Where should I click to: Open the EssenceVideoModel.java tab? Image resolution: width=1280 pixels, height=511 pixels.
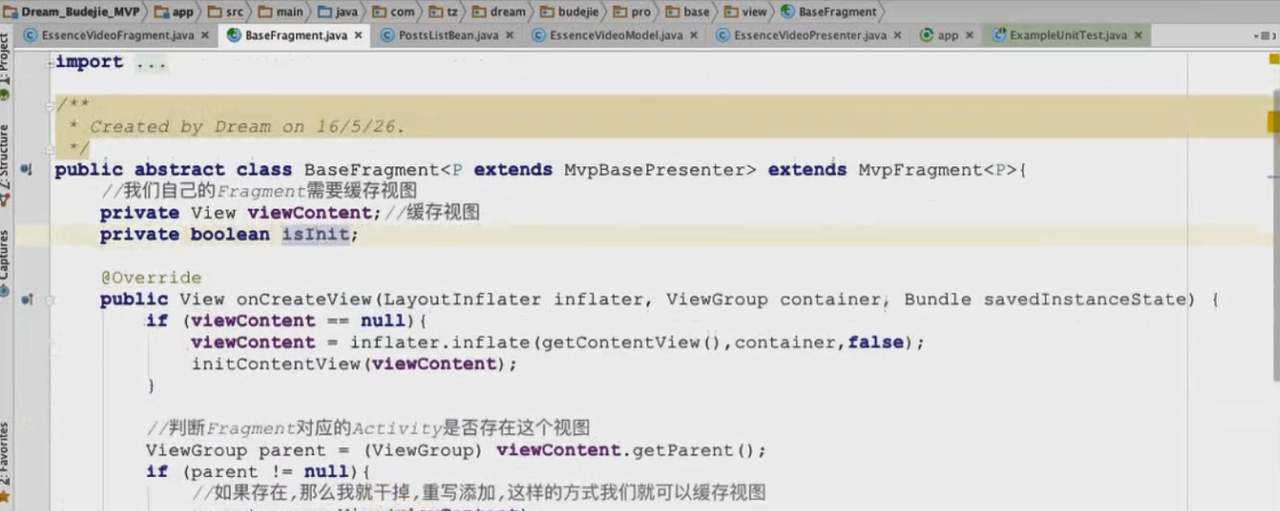(x=616, y=35)
